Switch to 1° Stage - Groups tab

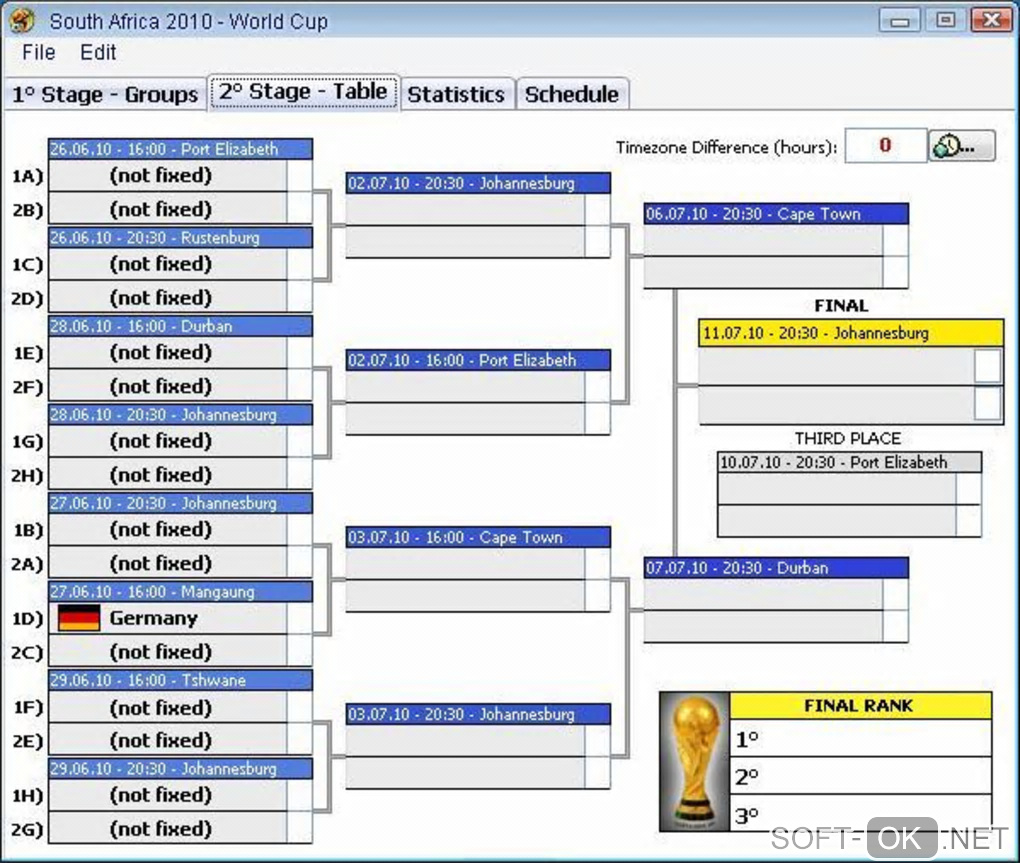[x=105, y=94]
